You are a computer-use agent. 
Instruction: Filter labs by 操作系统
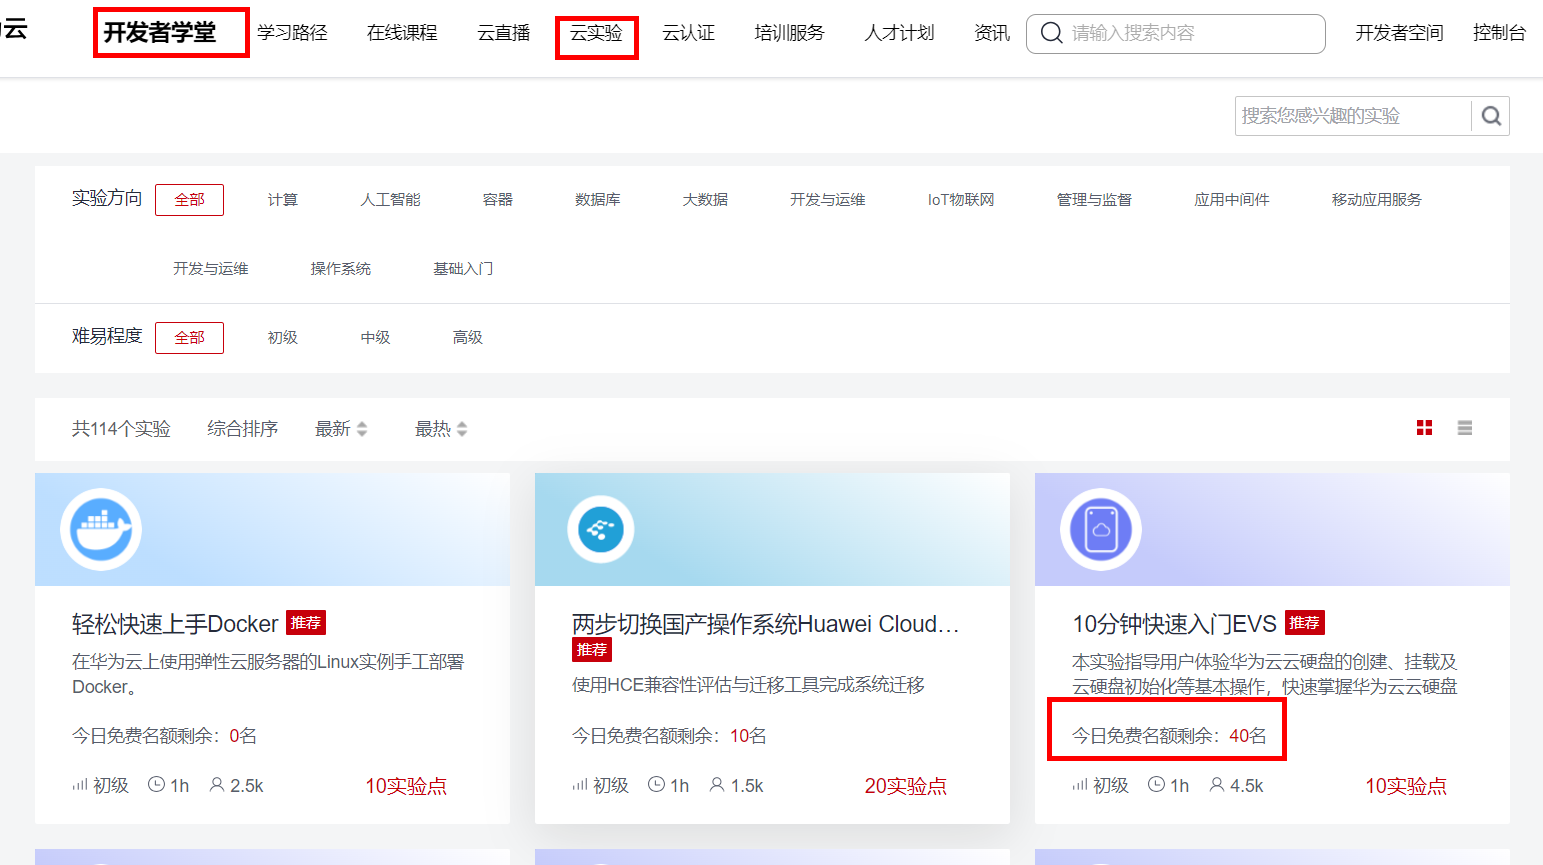click(341, 269)
